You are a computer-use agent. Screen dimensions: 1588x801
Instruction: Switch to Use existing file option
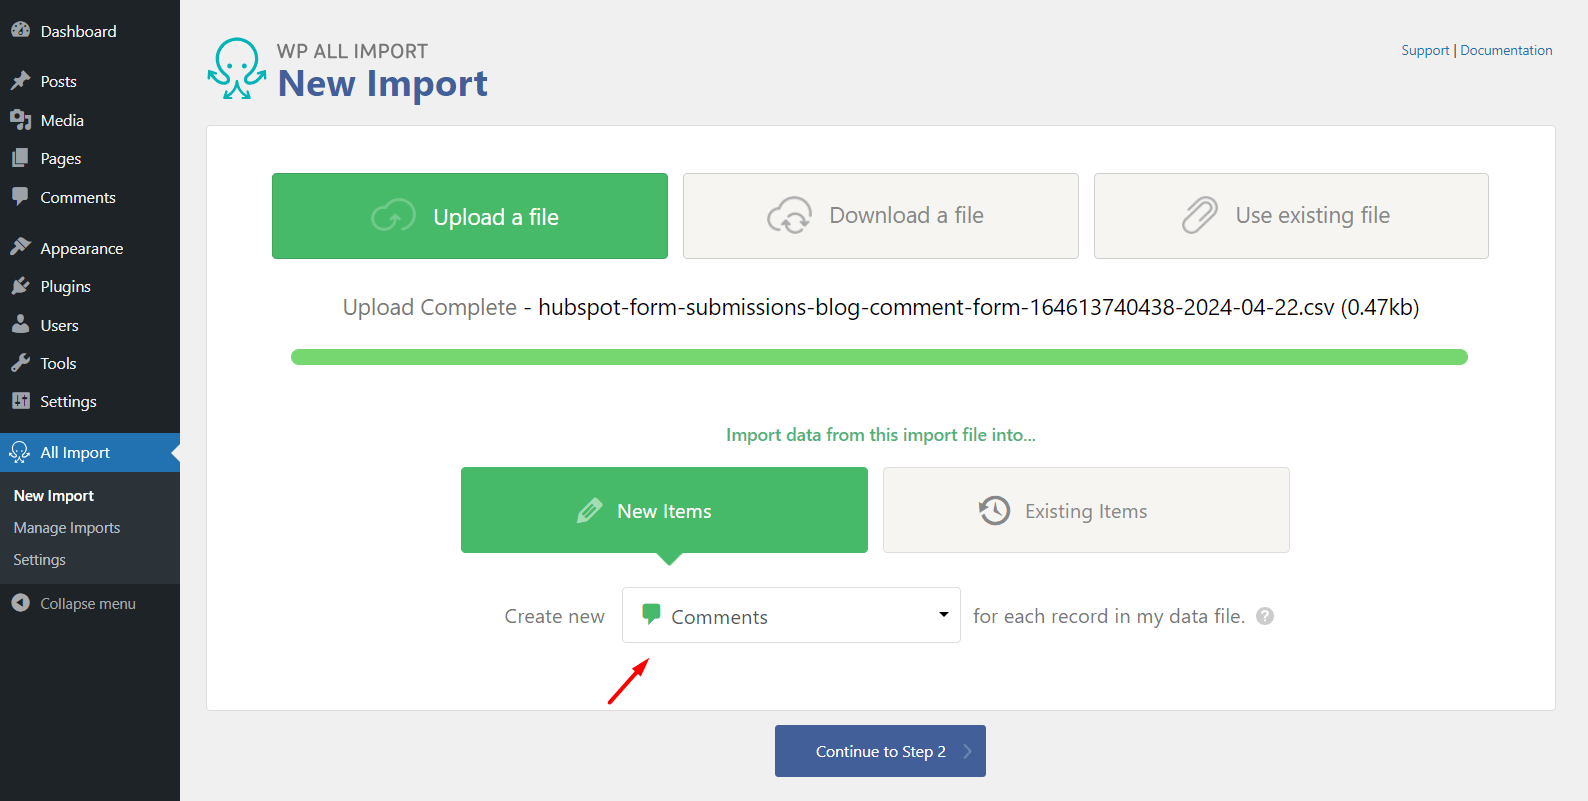pyautogui.click(x=1291, y=216)
